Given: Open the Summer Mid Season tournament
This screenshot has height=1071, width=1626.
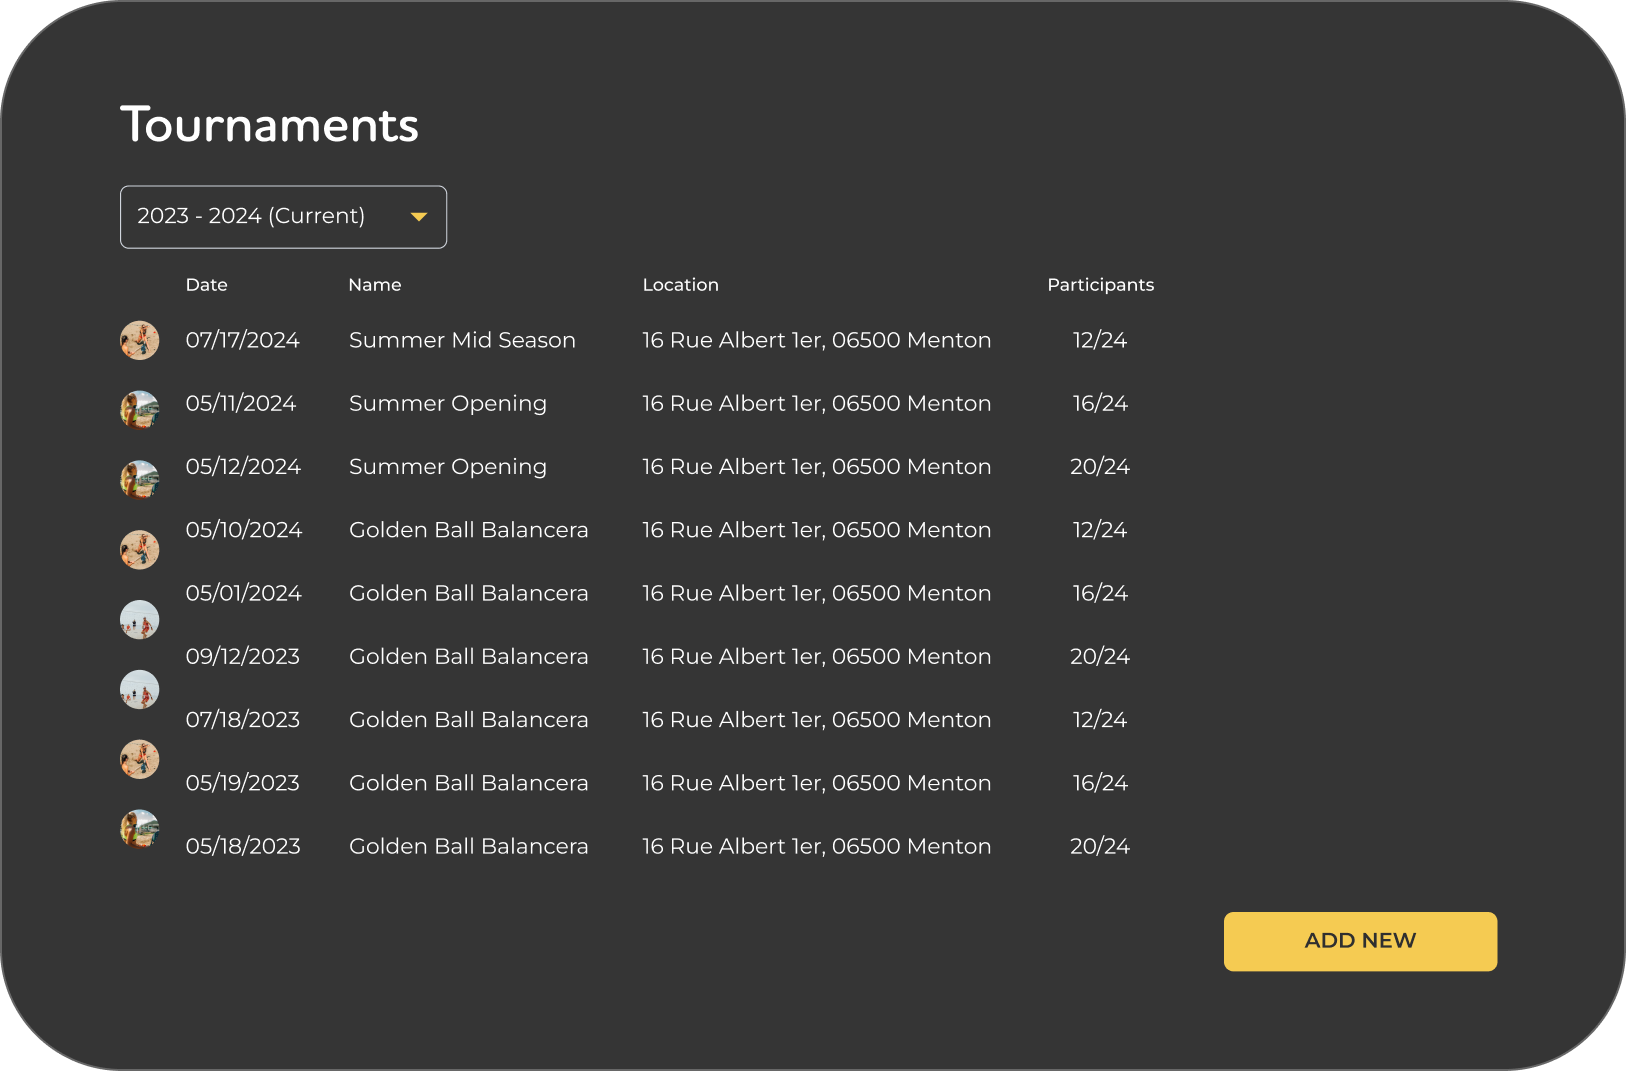Looking at the screenshot, I should pyautogui.click(x=462, y=341).
